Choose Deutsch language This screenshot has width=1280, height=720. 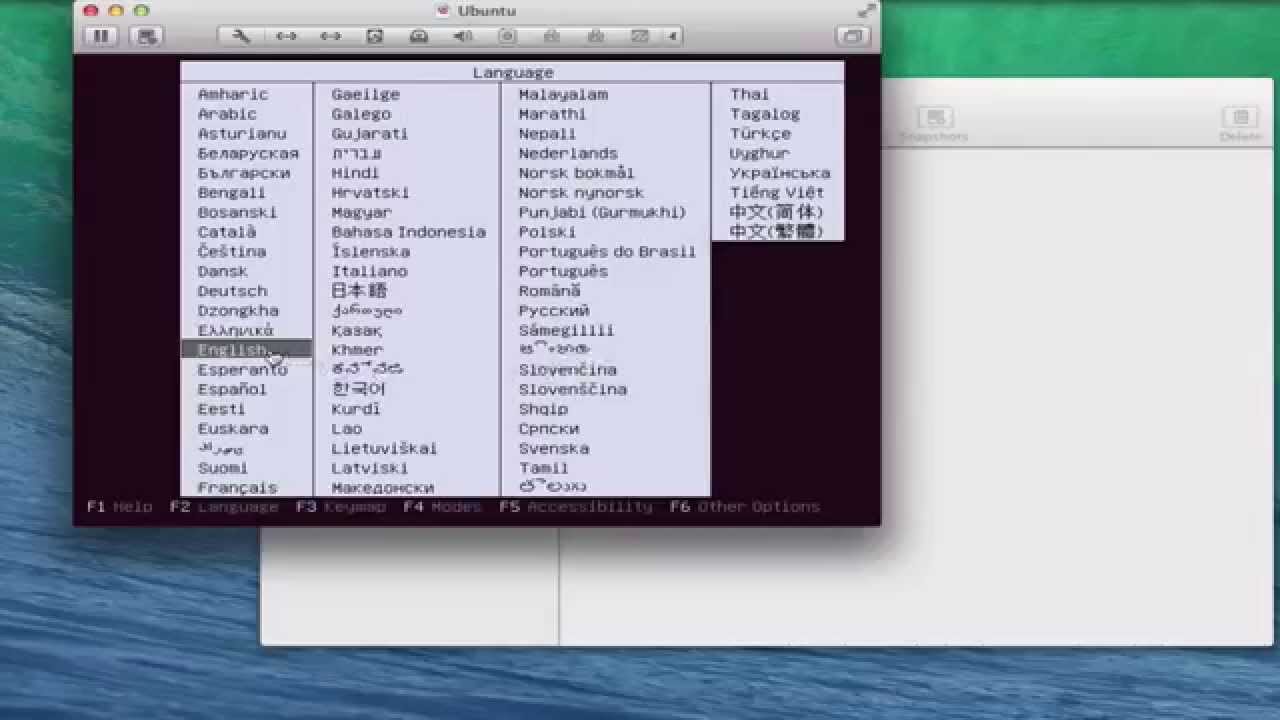[x=232, y=291]
